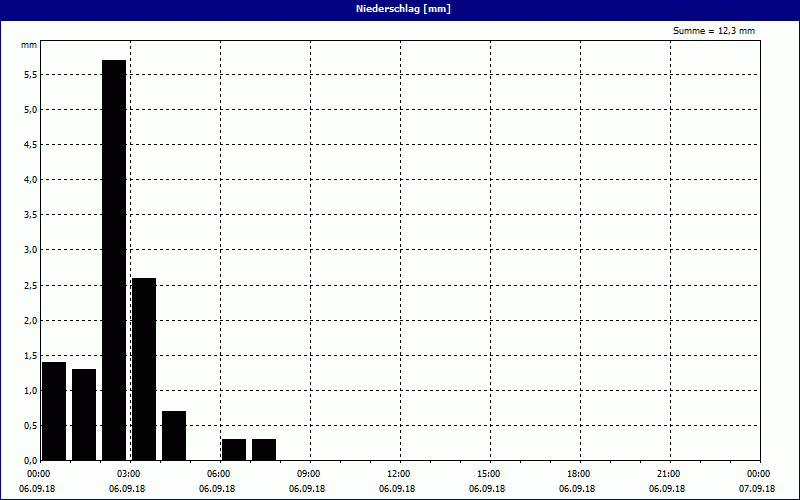Click the Summe = 12,3 mm label
Screen dimensions: 800x500
tap(714, 31)
